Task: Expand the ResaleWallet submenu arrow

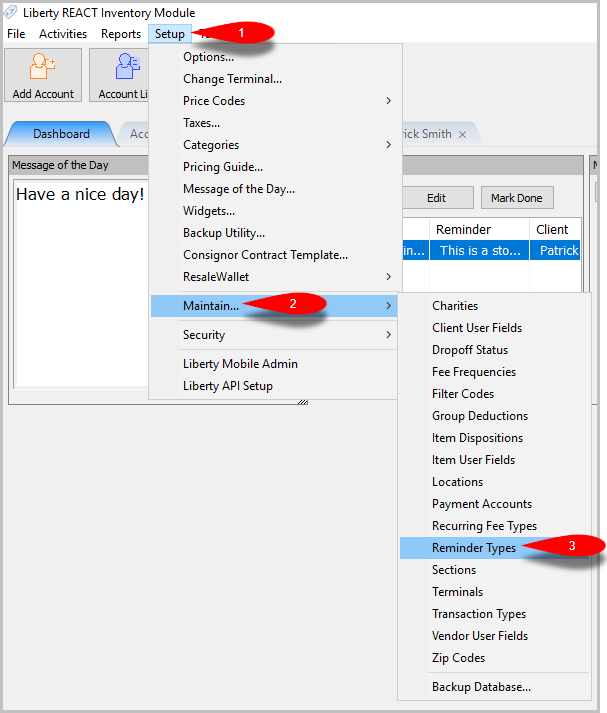Action: (388, 276)
